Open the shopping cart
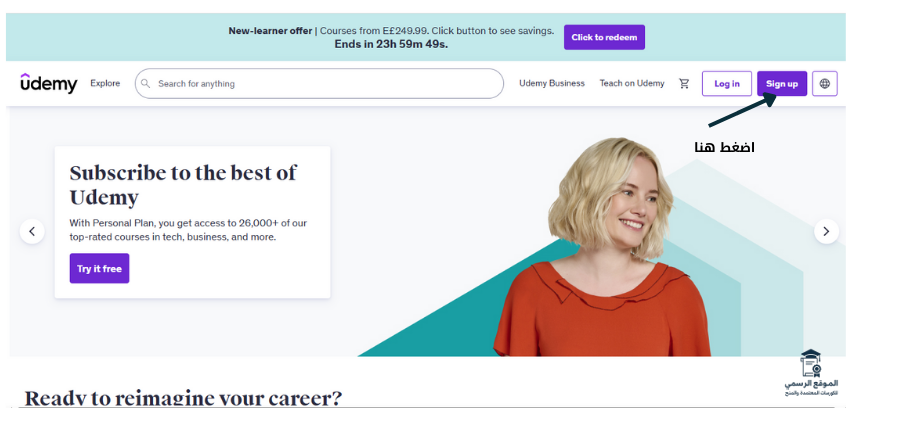 click(684, 84)
